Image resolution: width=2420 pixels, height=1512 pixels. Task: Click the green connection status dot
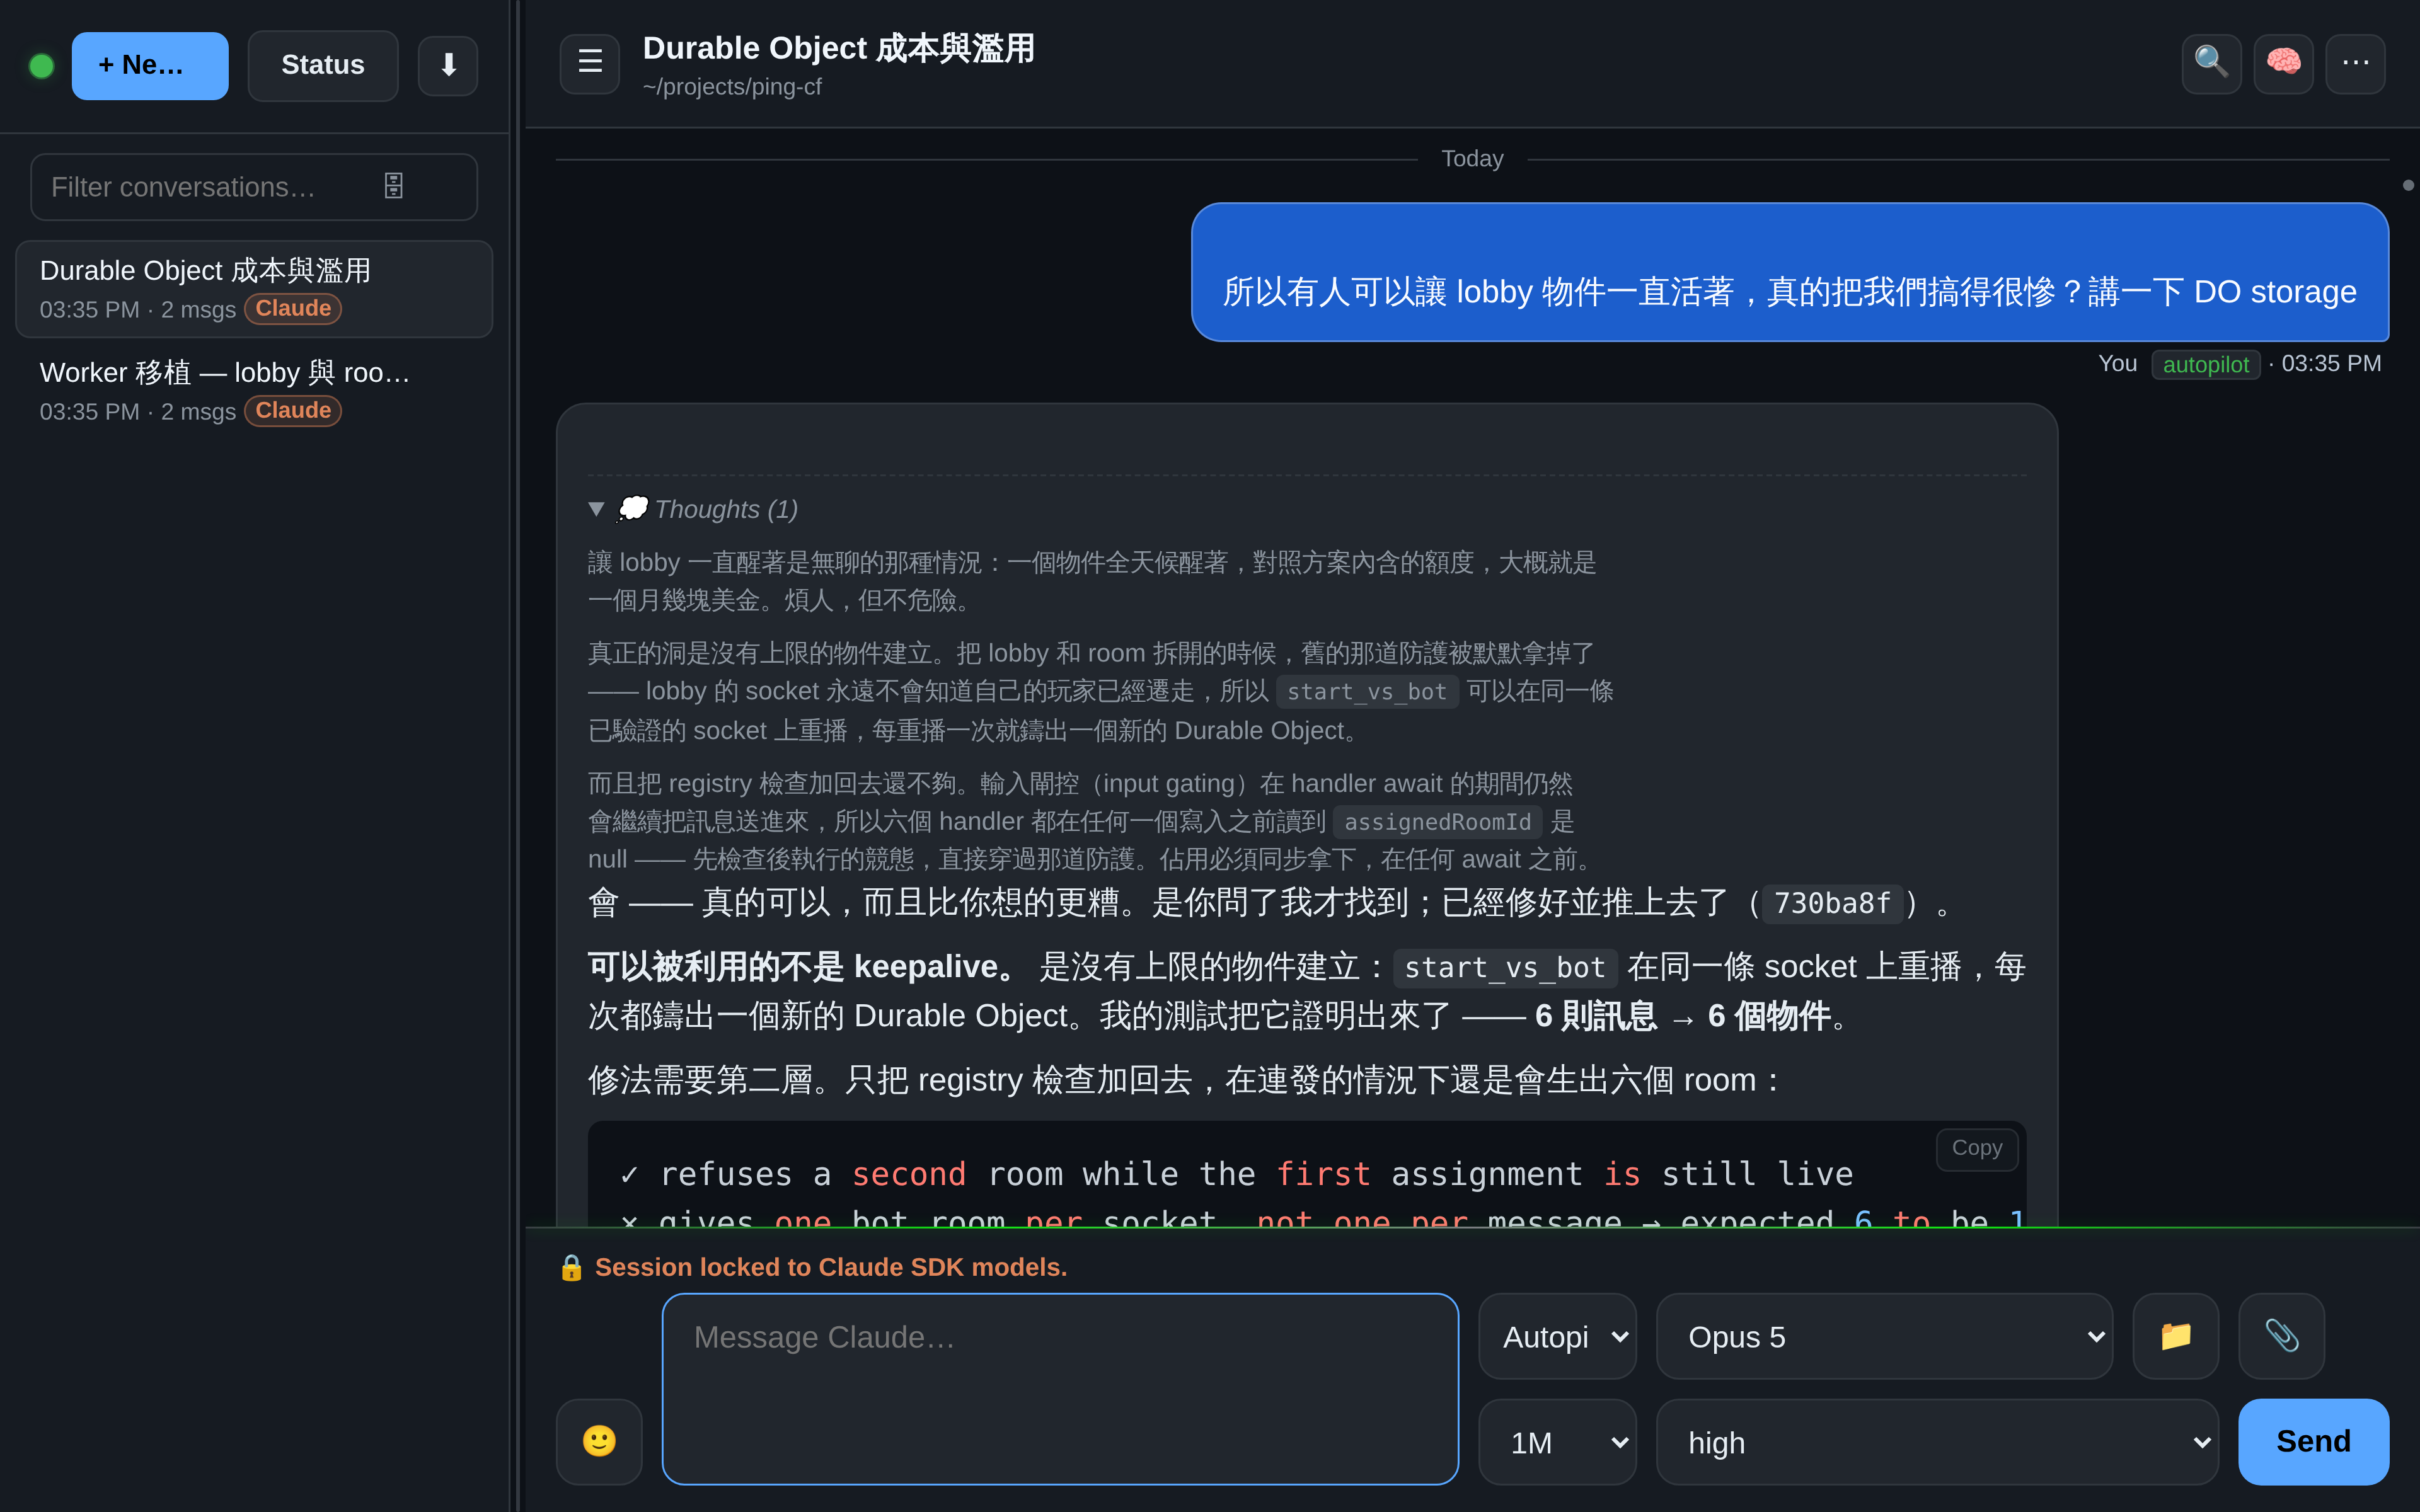coord(42,66)
